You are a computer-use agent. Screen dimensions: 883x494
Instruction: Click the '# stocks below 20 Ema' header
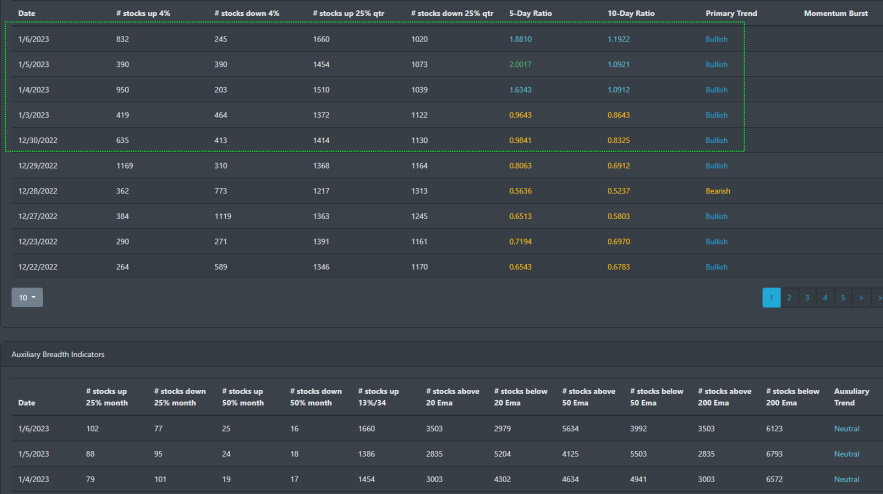pyautogui.click(x=521, y=397)
